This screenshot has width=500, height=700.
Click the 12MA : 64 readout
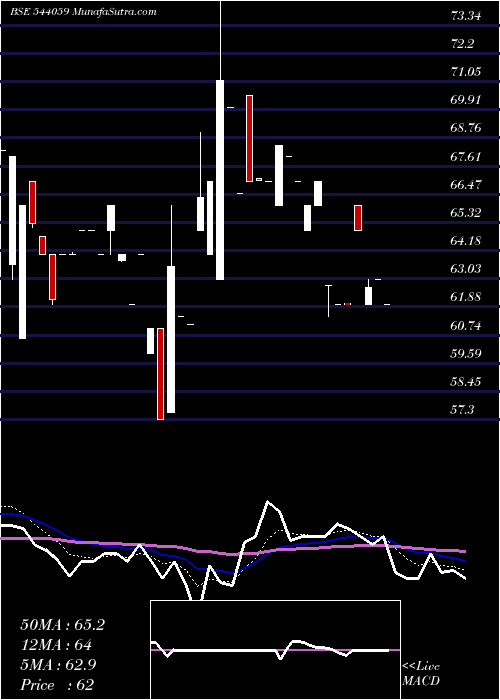coord(56,645)
